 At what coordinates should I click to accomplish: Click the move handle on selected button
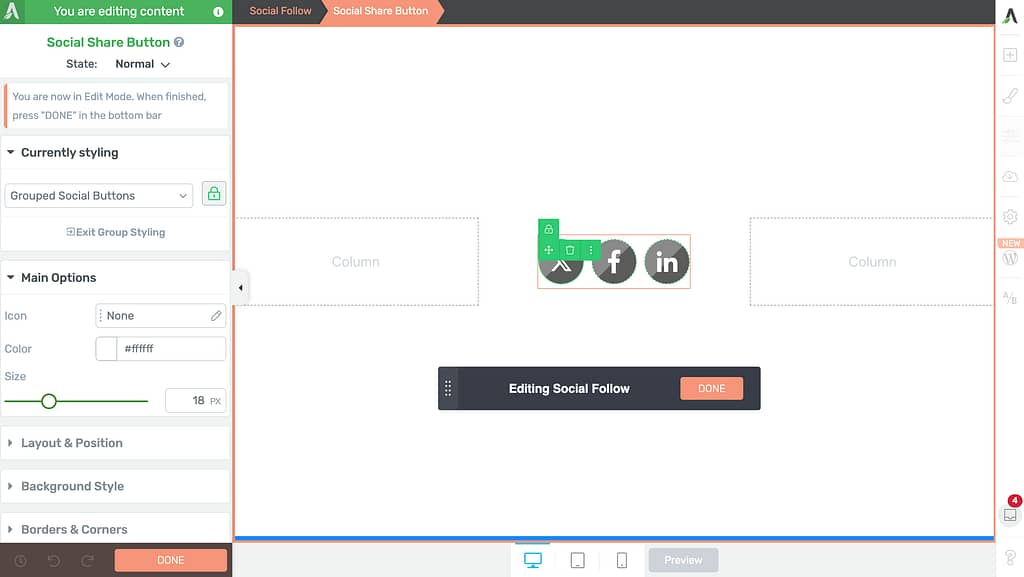point(549,250)
